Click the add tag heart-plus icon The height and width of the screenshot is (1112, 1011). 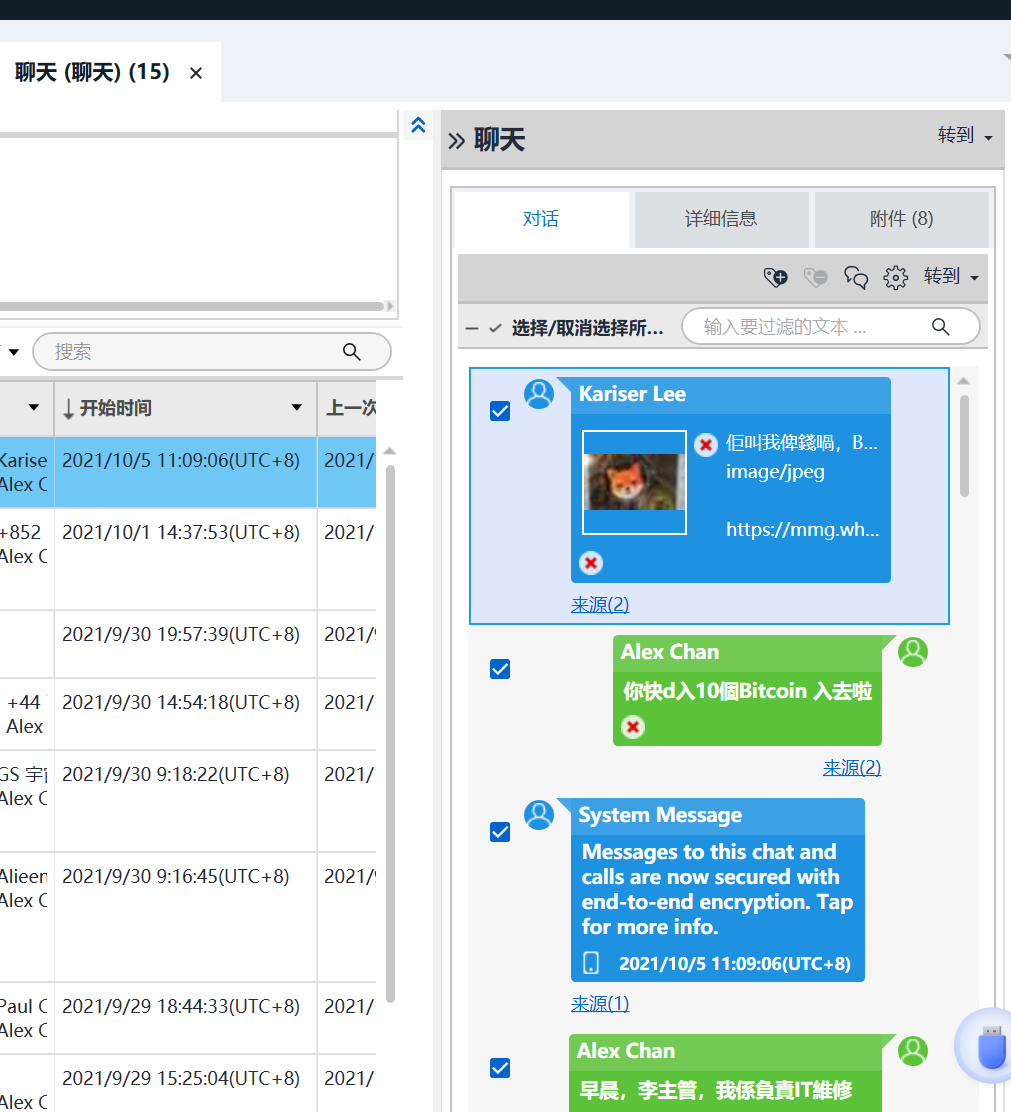[x=775, y=277]
